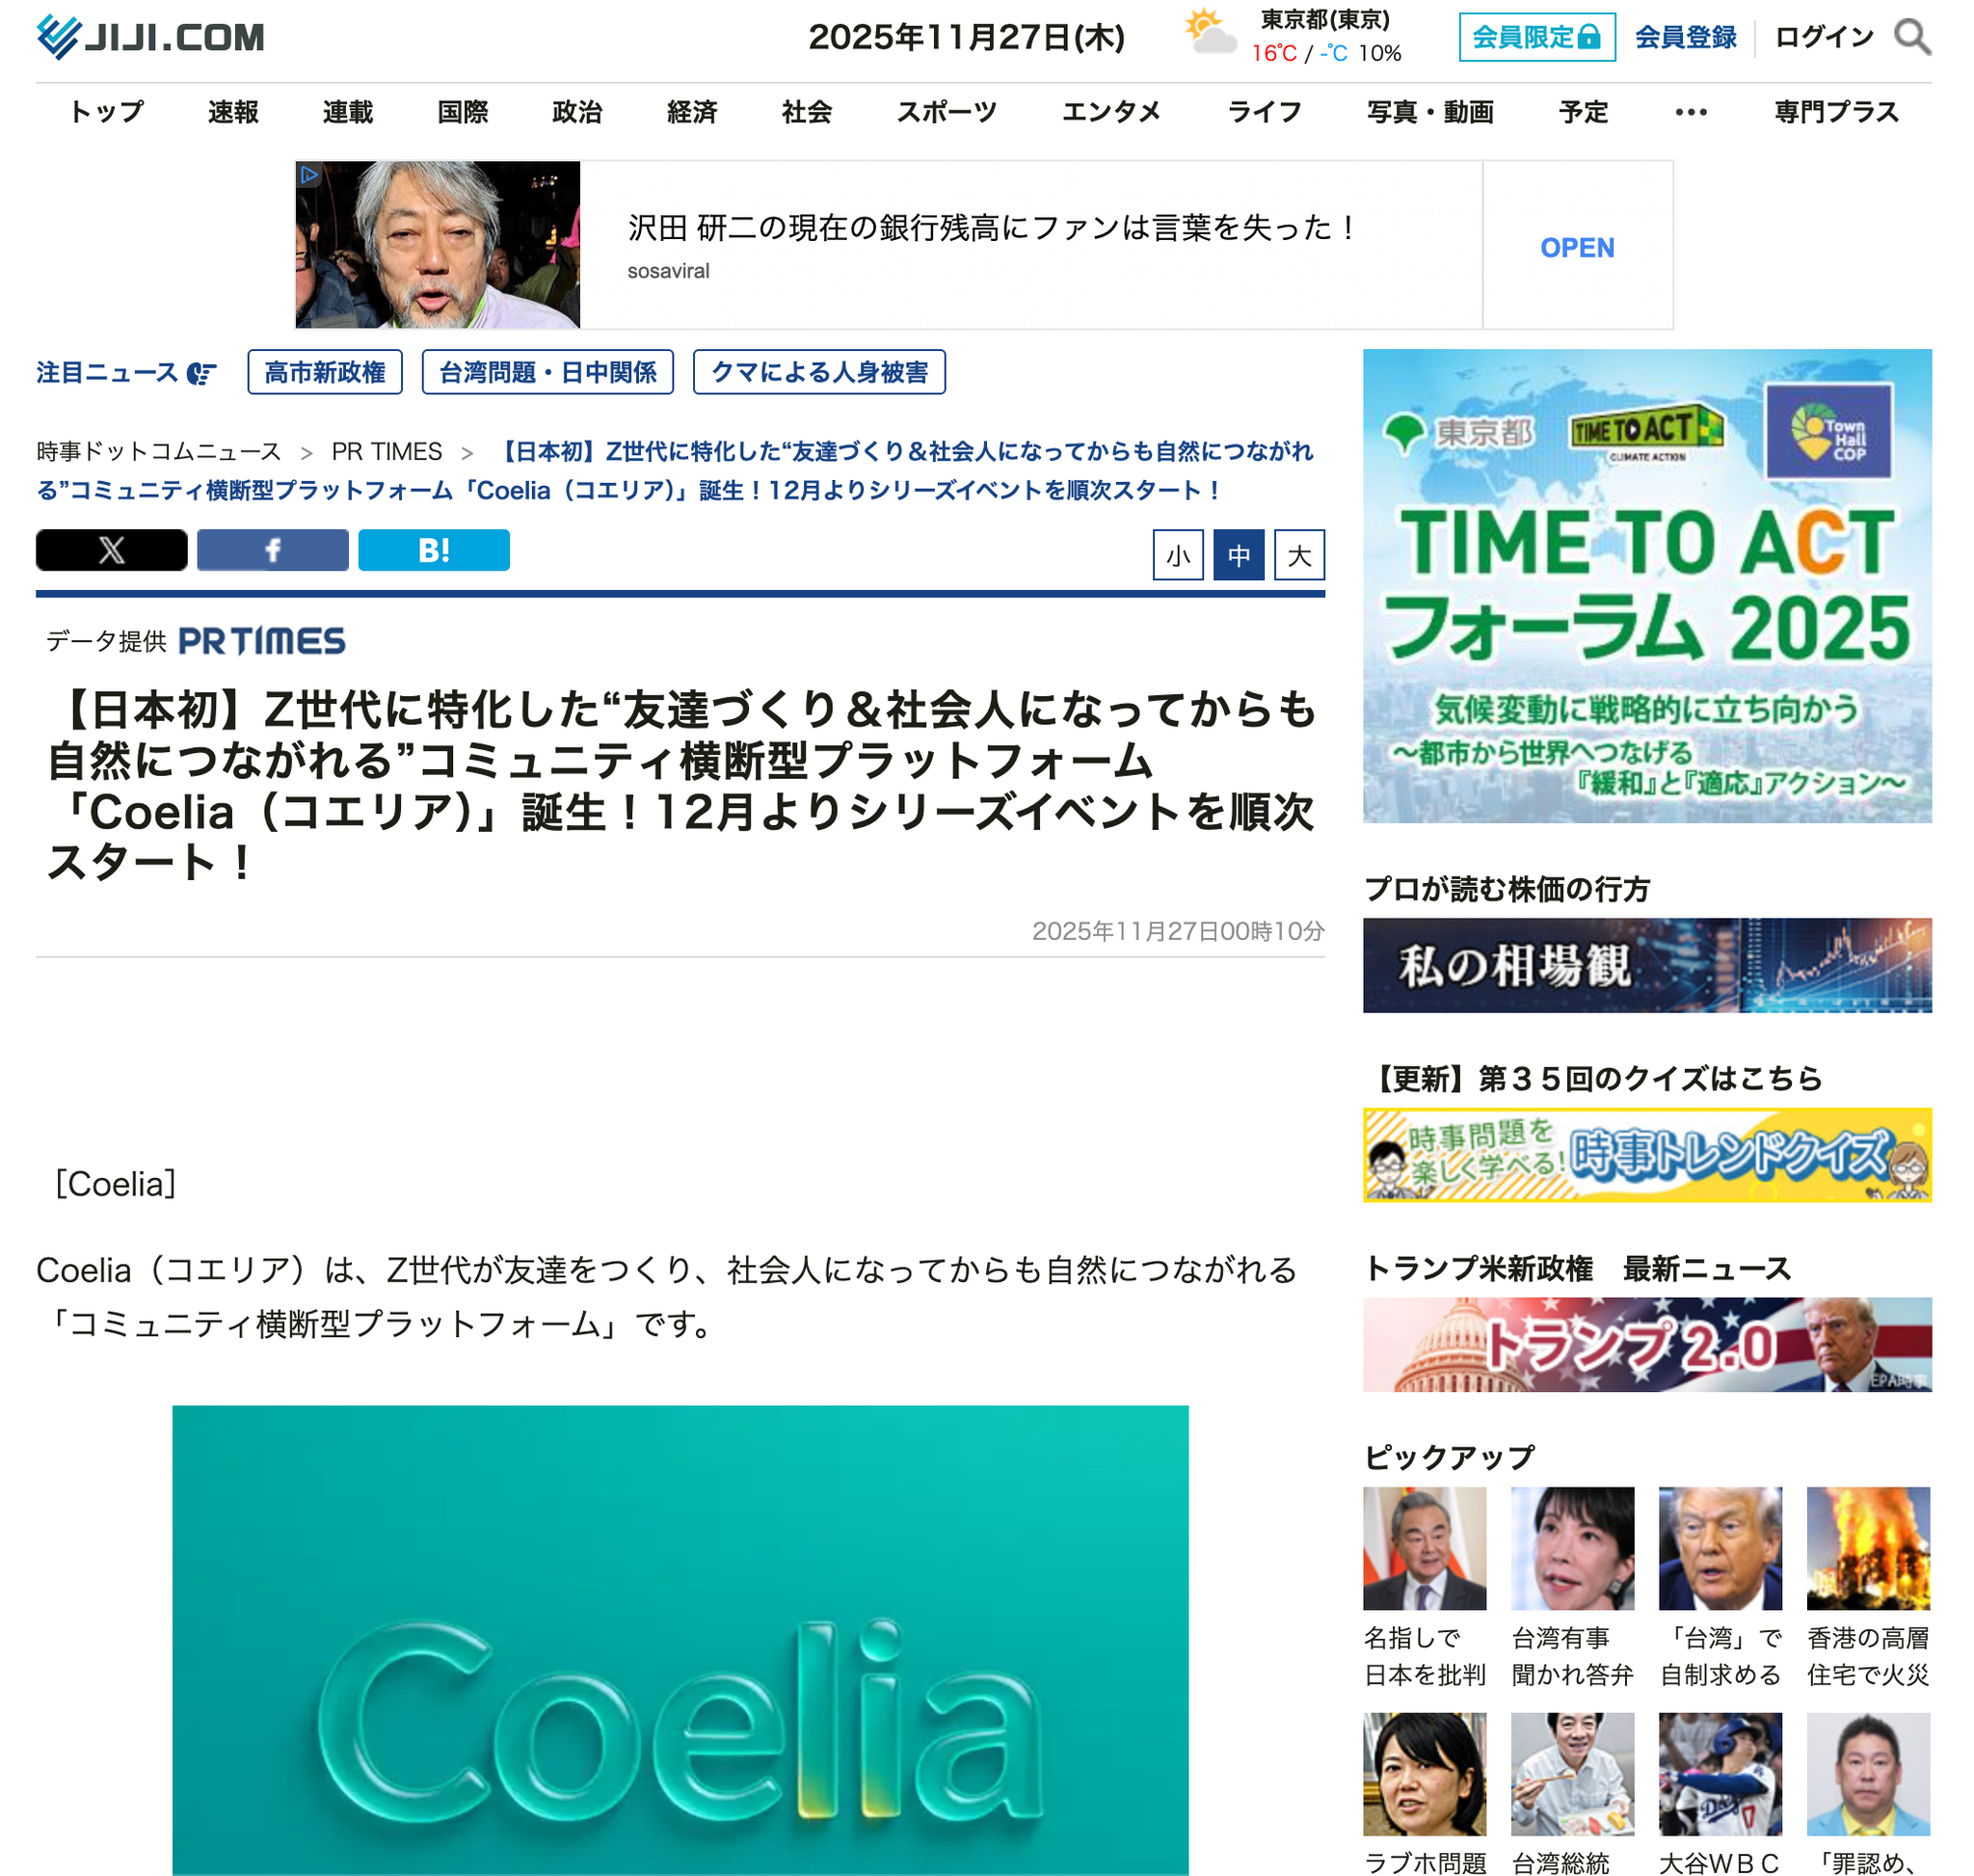Open the 会員限定 members-only button
Image resolution: width=1974 pixels, height=1876 pixels.
1536,37
